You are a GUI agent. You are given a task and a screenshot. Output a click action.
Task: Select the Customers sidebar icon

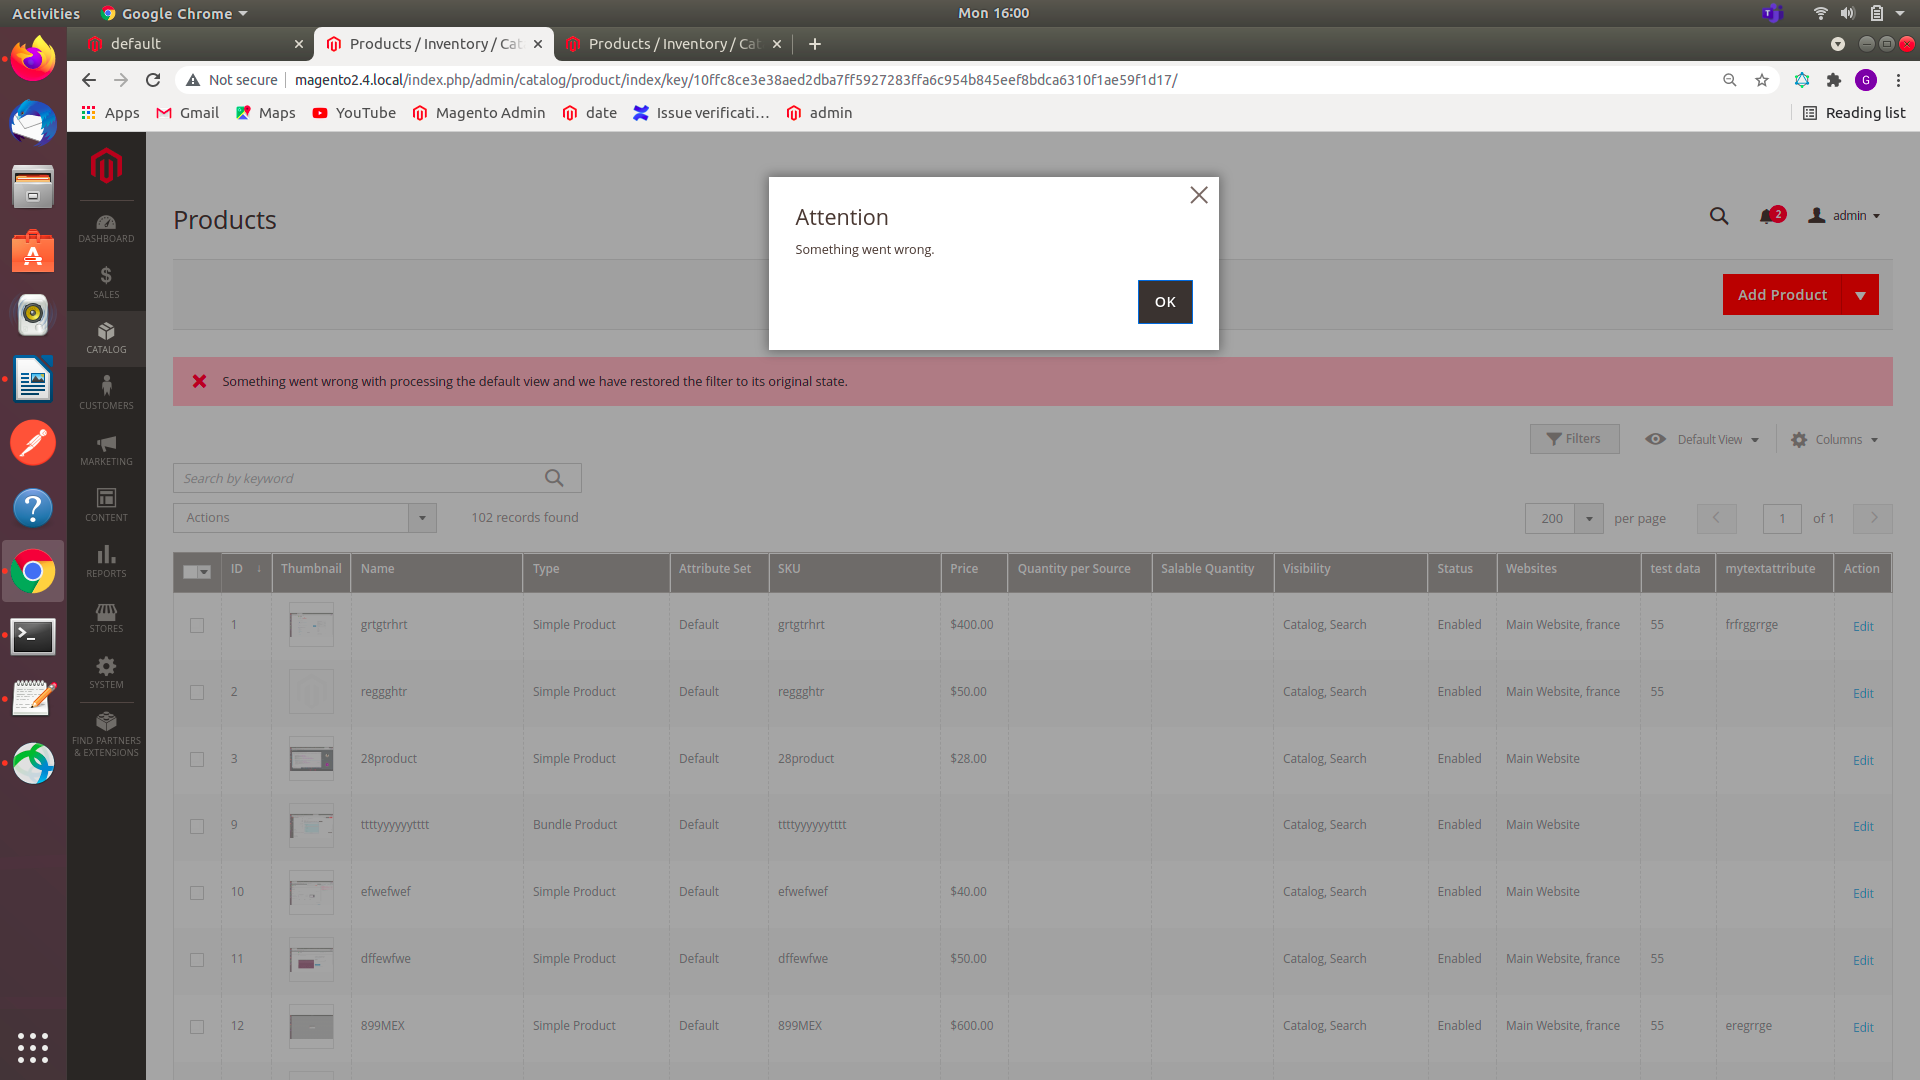[106, 392]
